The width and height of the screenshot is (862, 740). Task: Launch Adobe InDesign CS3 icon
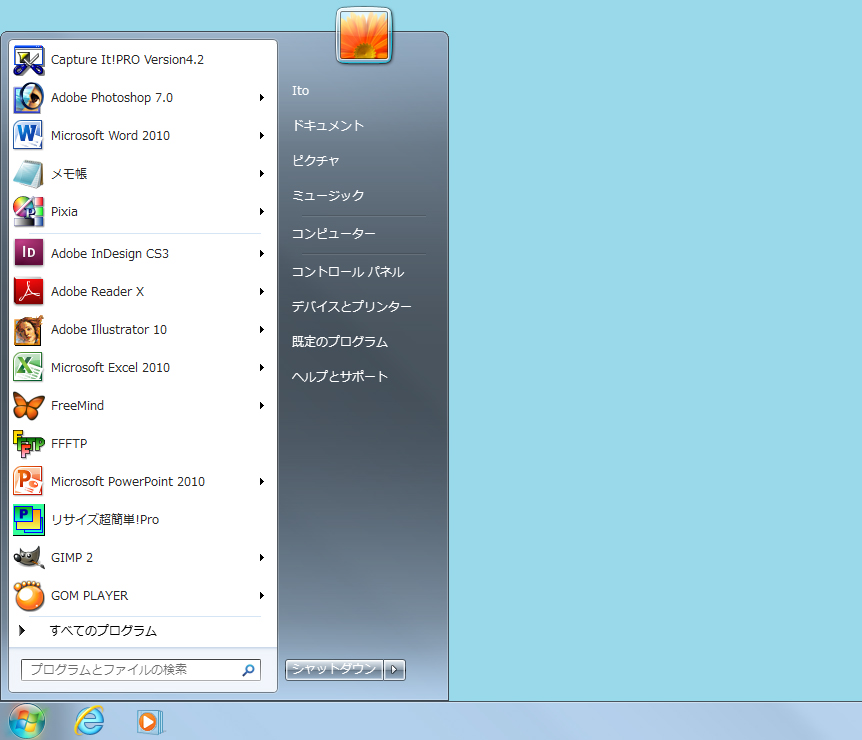pos(29,253)
